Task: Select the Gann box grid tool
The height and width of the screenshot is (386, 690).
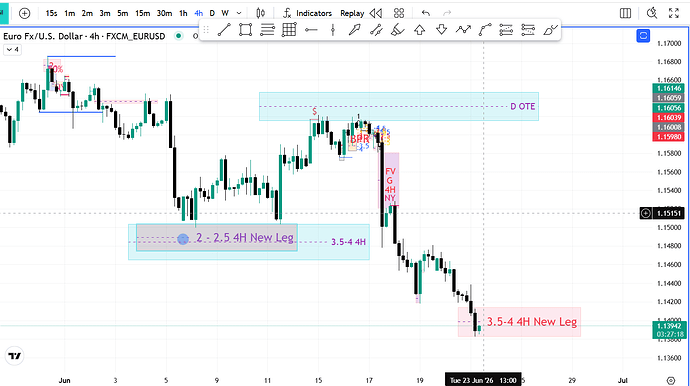Action: 289,30
